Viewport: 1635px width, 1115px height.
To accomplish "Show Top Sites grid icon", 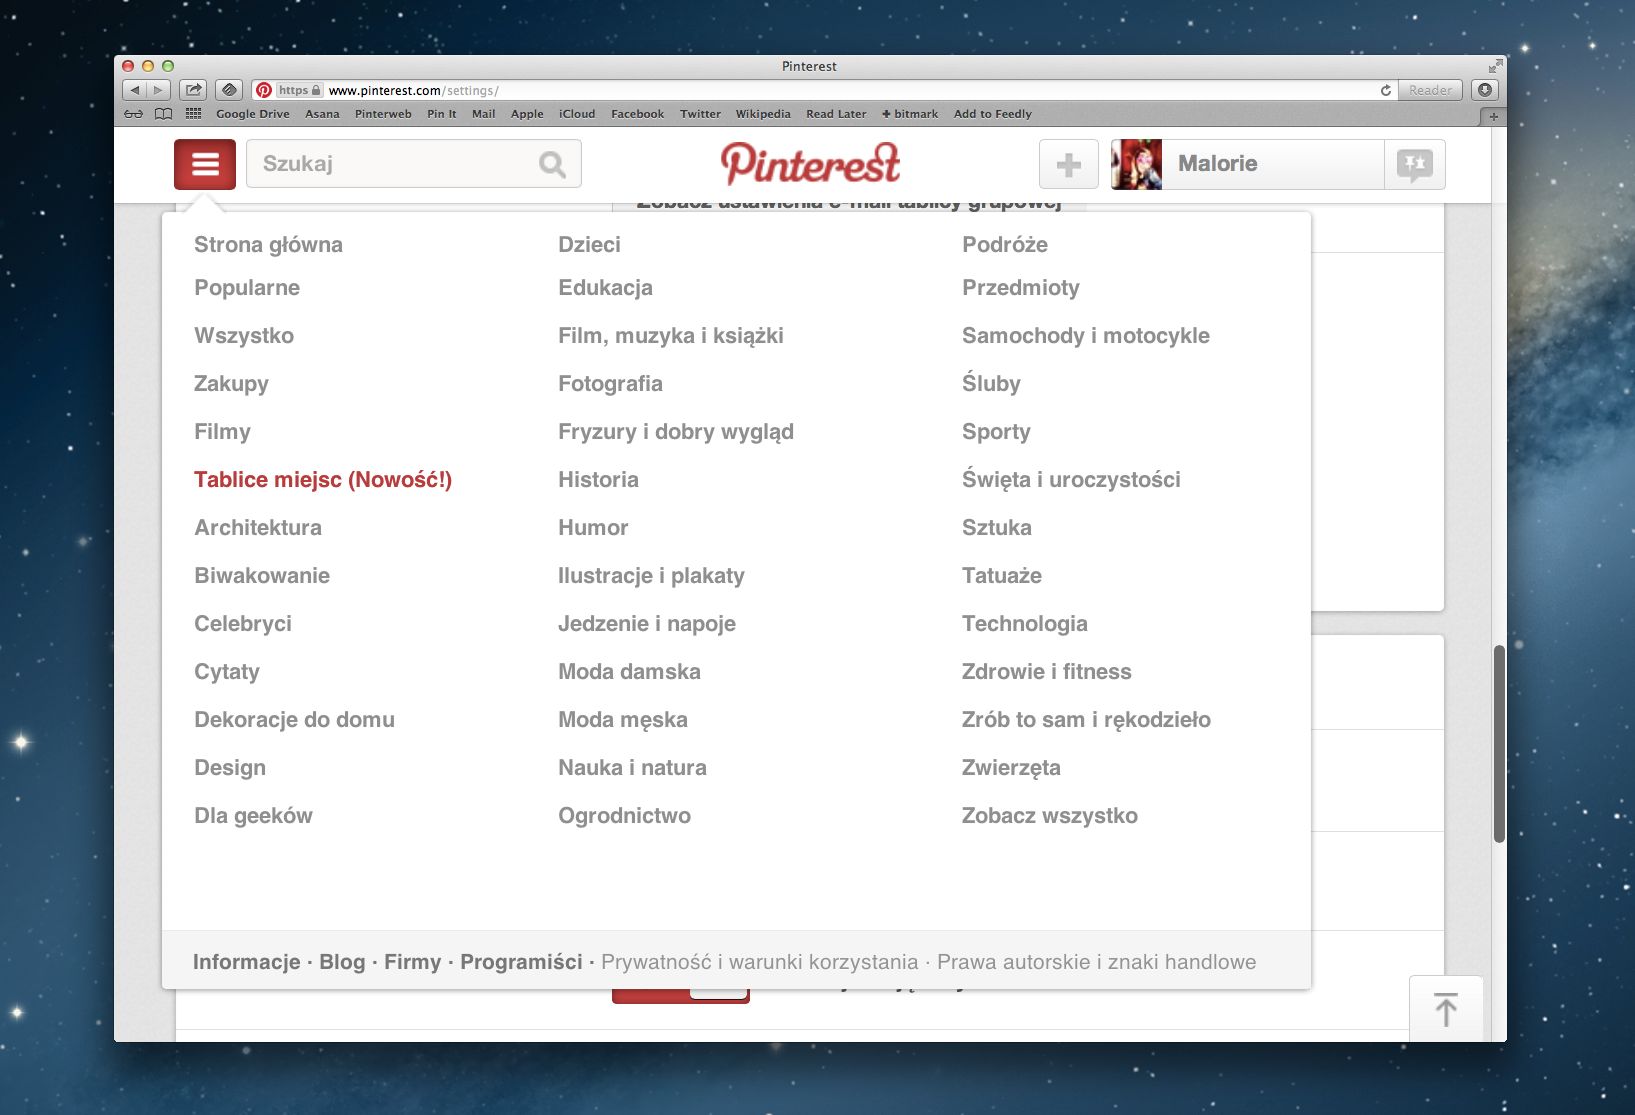I will click(194, 114).
